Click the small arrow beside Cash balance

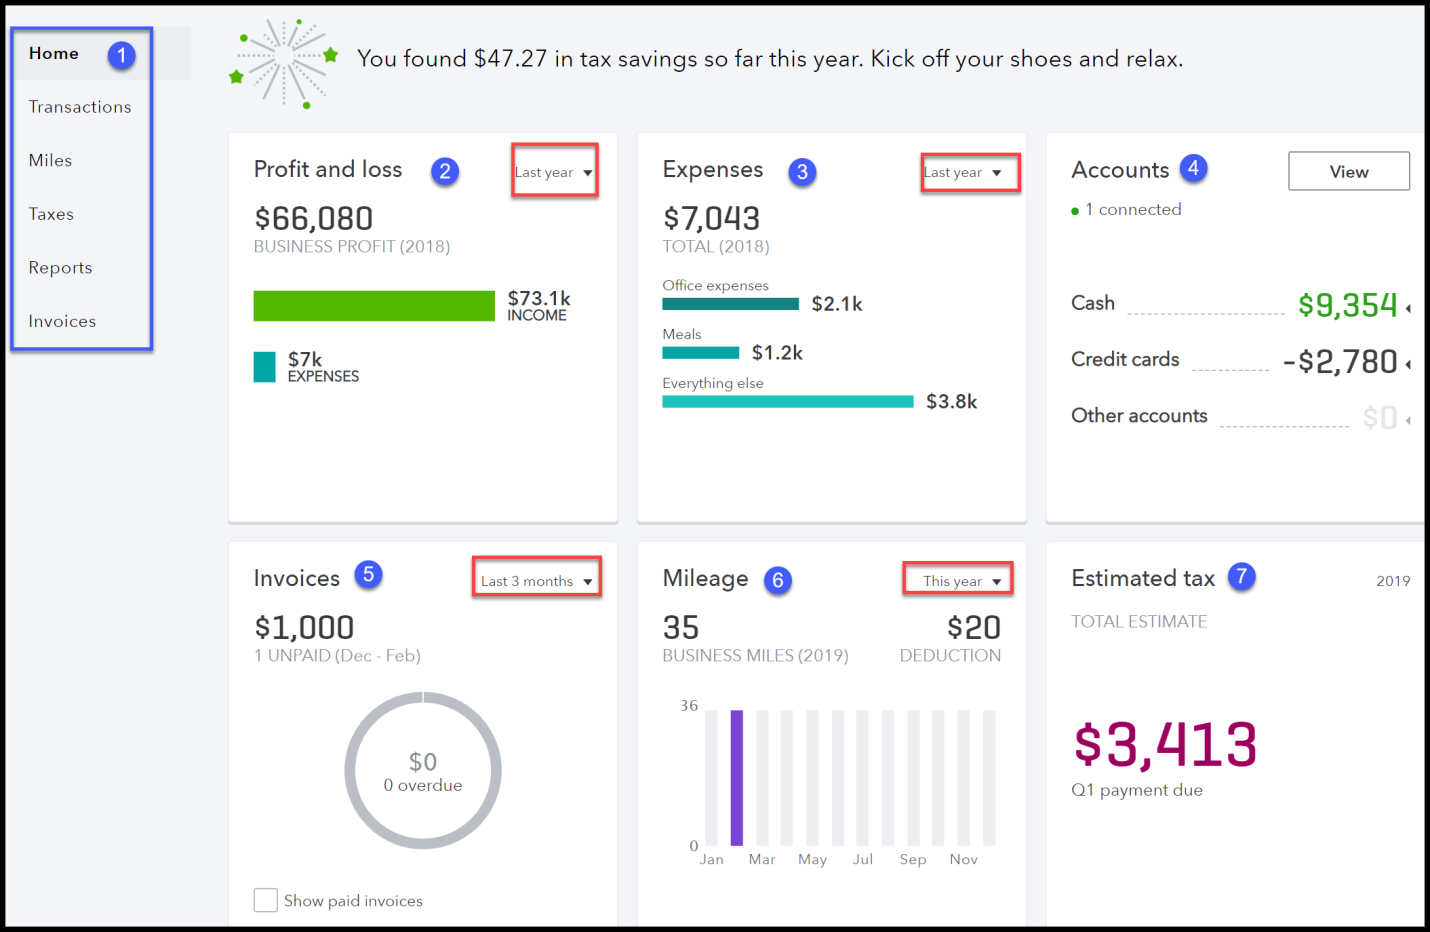pos(1408,308)
